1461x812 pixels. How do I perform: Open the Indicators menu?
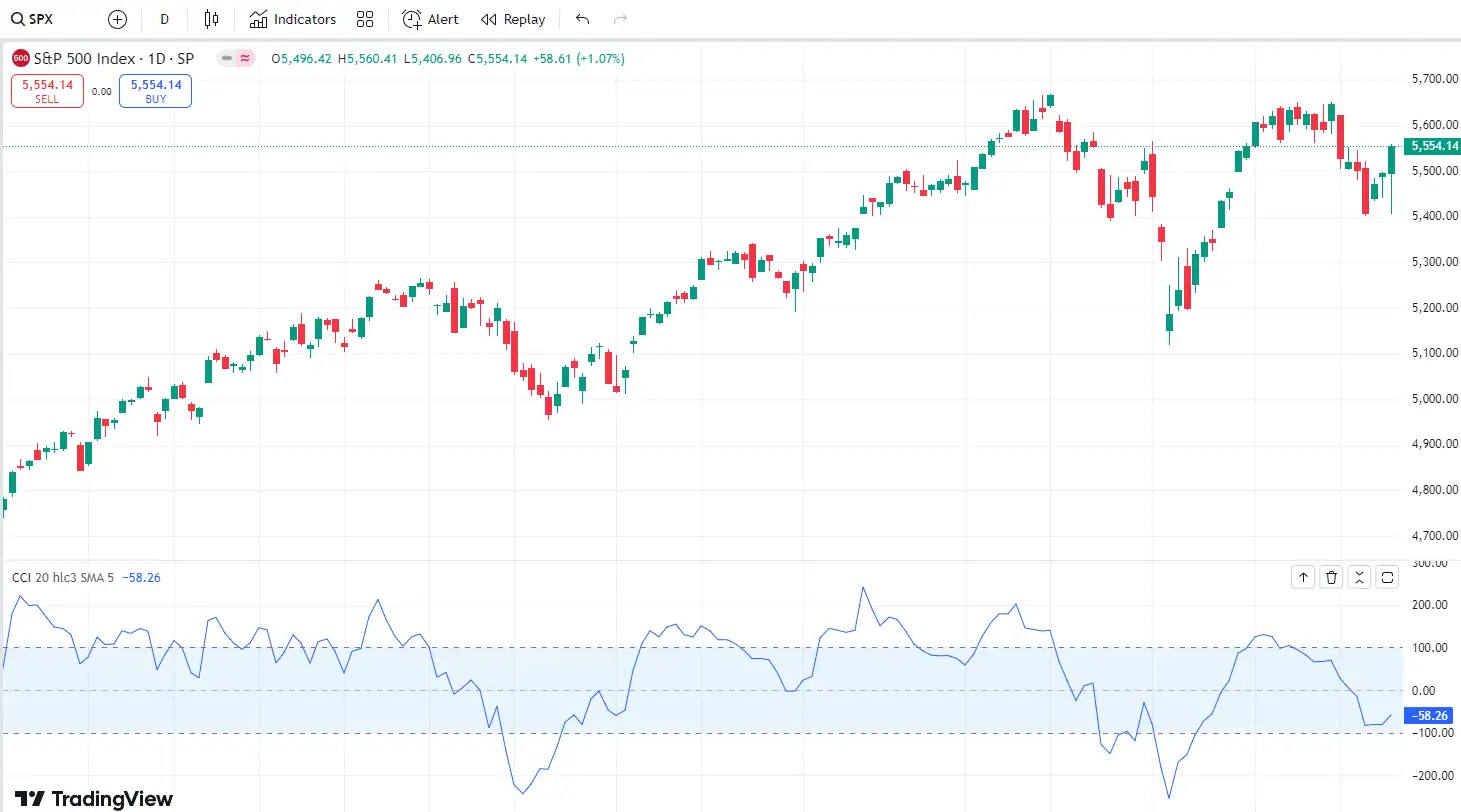coord(293,18)
